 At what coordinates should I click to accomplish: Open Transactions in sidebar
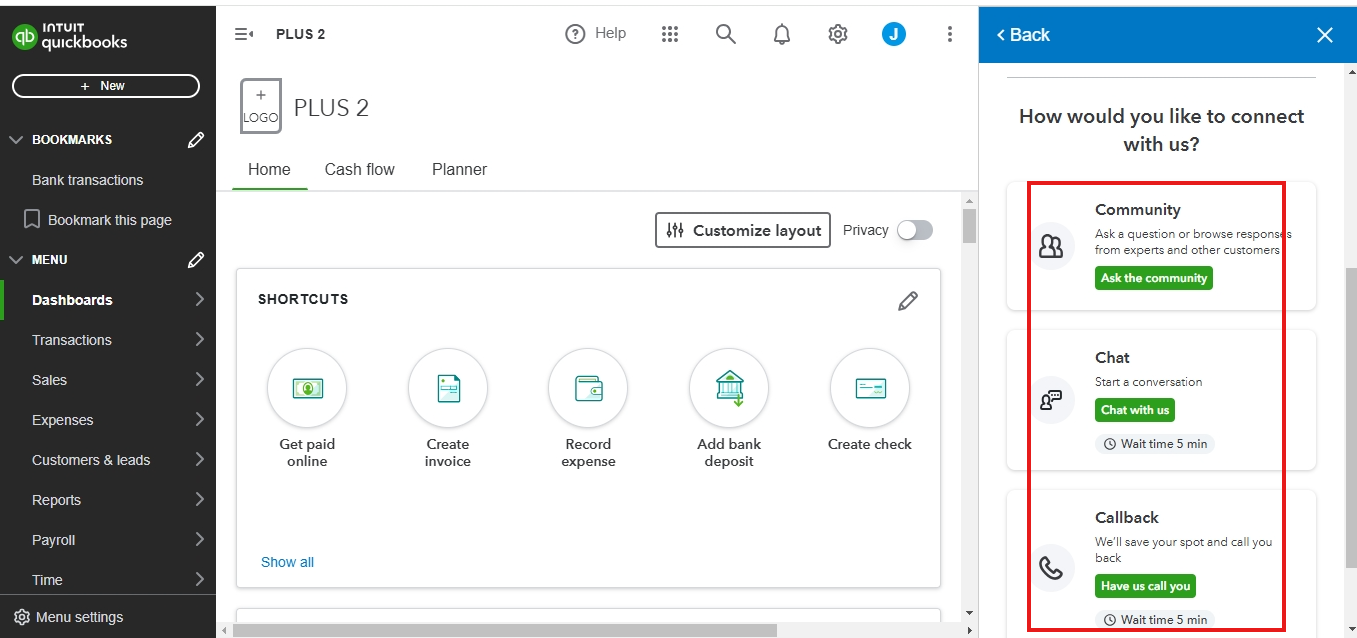coord(72,340)
